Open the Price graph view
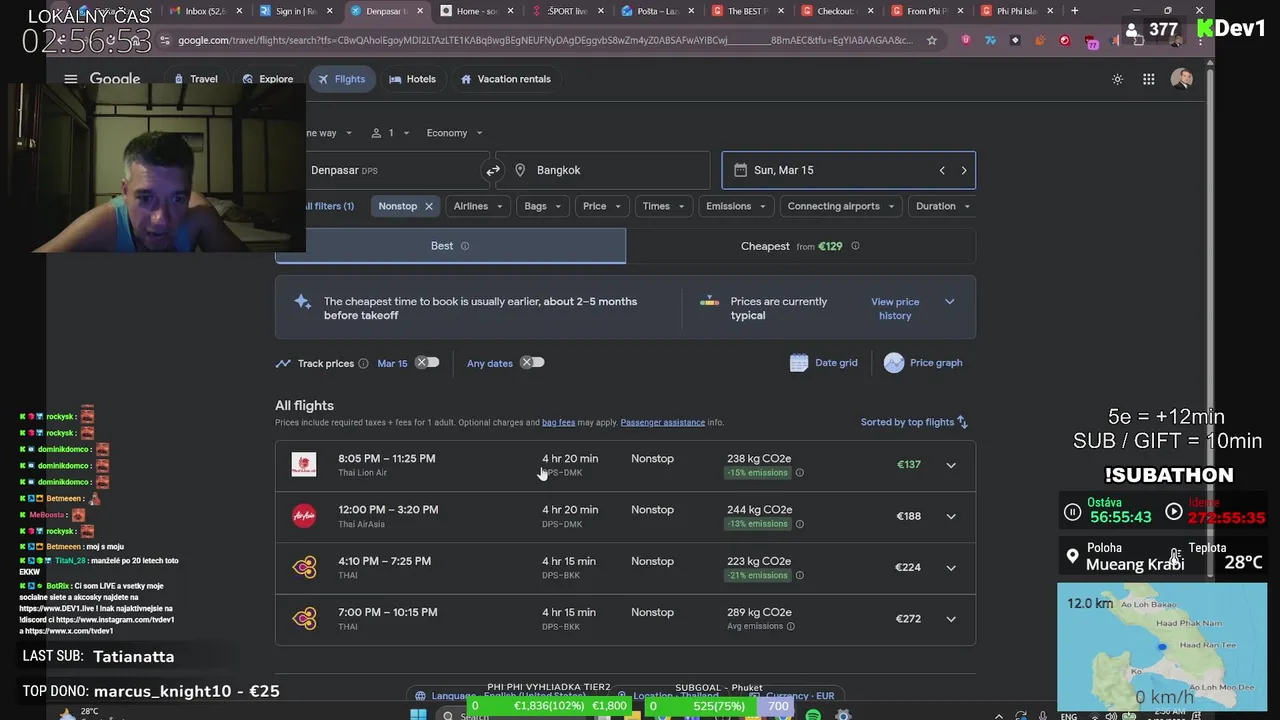The width and height of the screenshot is (1280, 720). pos(923,363)
